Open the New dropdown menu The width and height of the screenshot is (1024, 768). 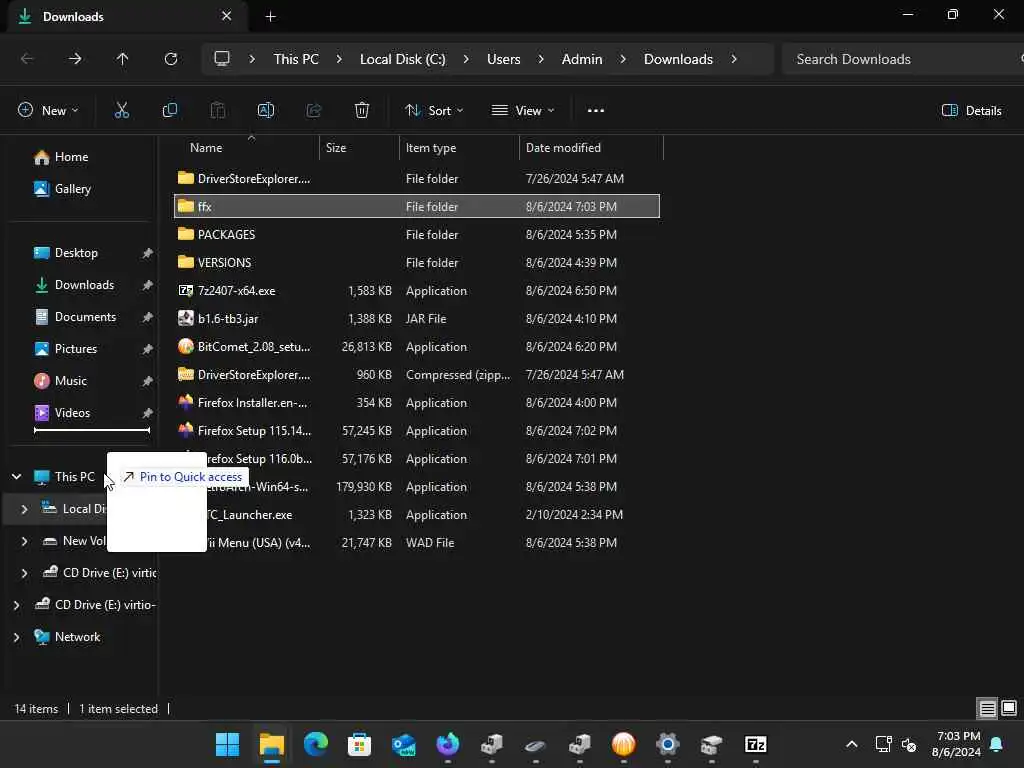pos(48,110)
